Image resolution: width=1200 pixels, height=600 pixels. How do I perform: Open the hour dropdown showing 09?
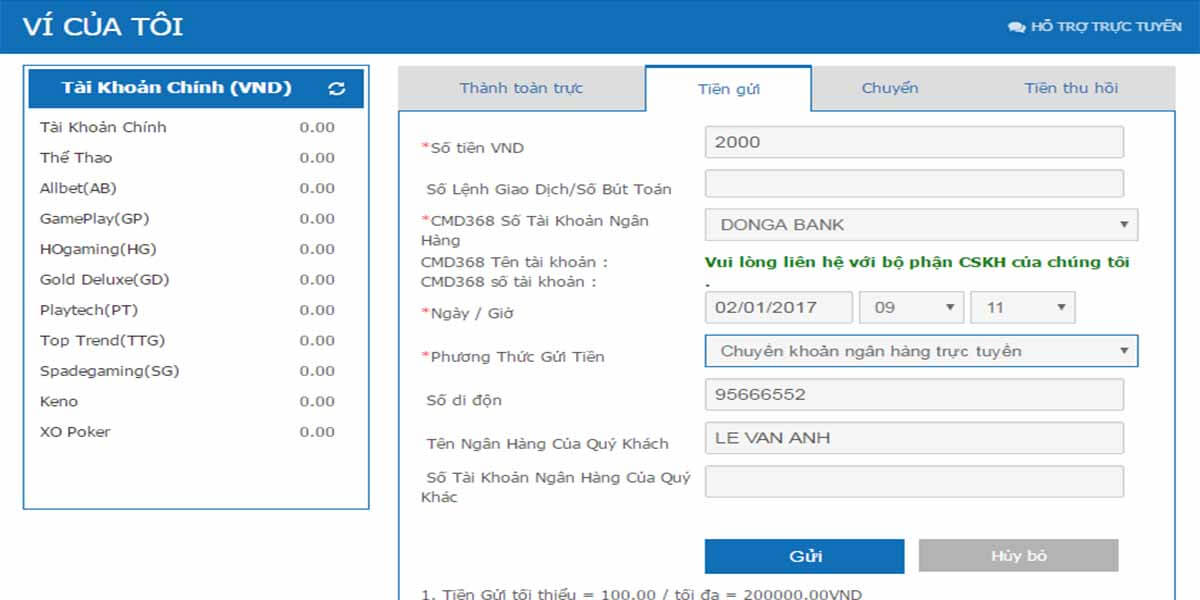(x=911, y=307)
